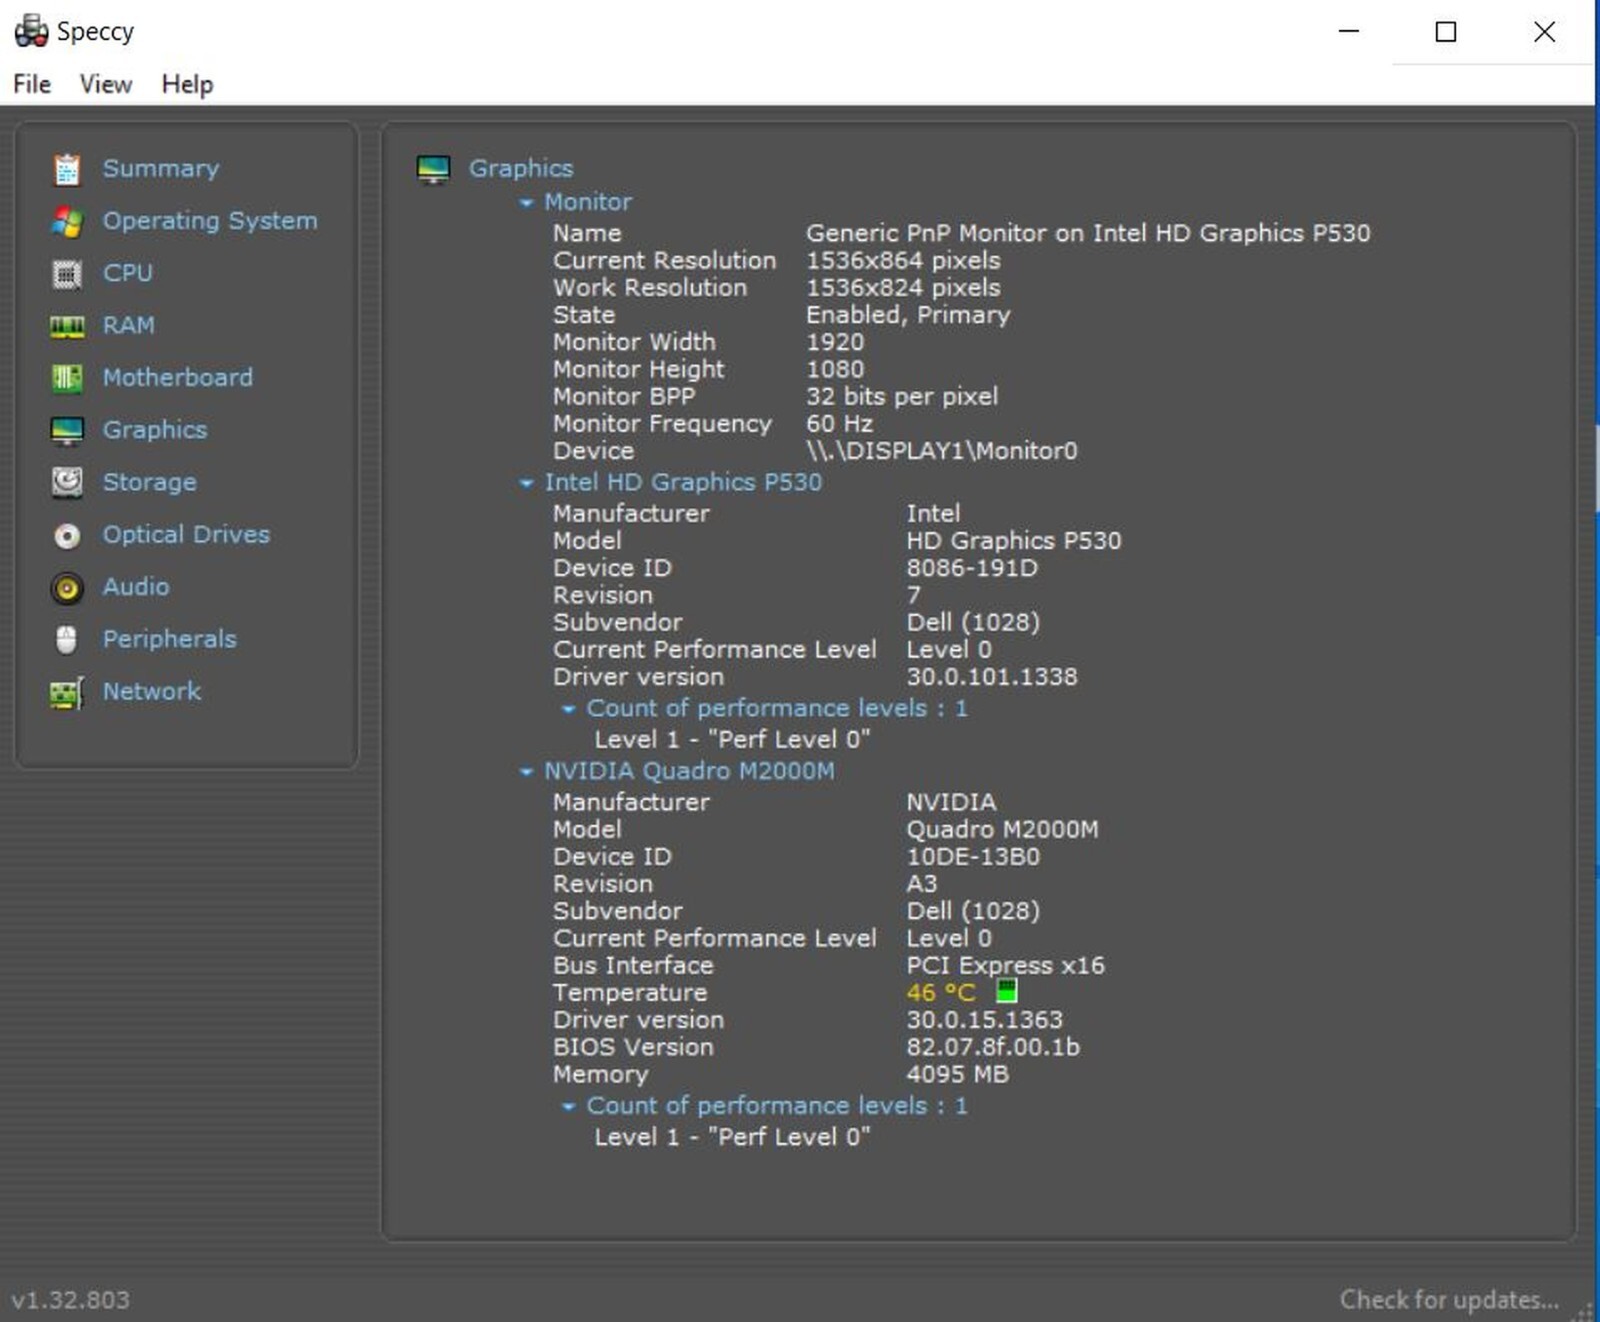
Task: Click the Summary clipboard icon
Action: (x=67, y=169)
